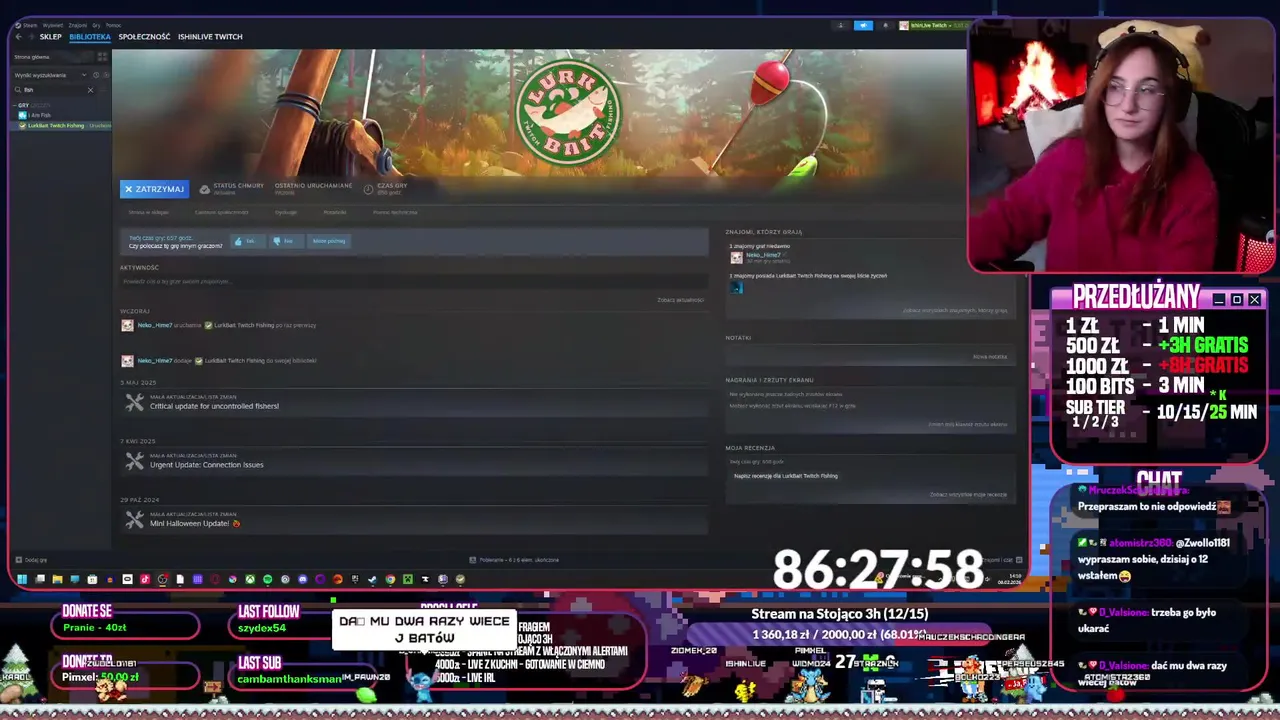Image resolution: width=1280 pixels, height=720 pixels.
Task: Stop the game with the ZATRZYMAJ button
Action: (154, 189)
